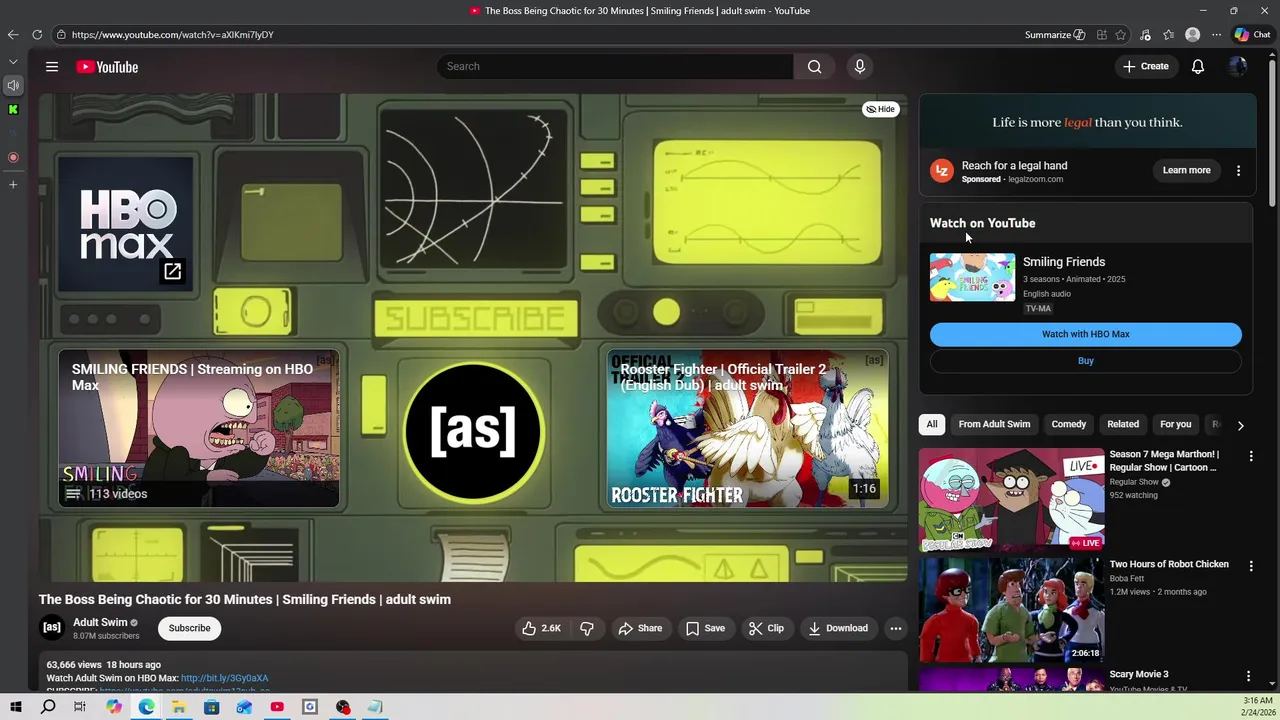This screenshot has height=720, width=1280.
Task: Click the browser address bar URL
Action: click(x=172, y=35)
